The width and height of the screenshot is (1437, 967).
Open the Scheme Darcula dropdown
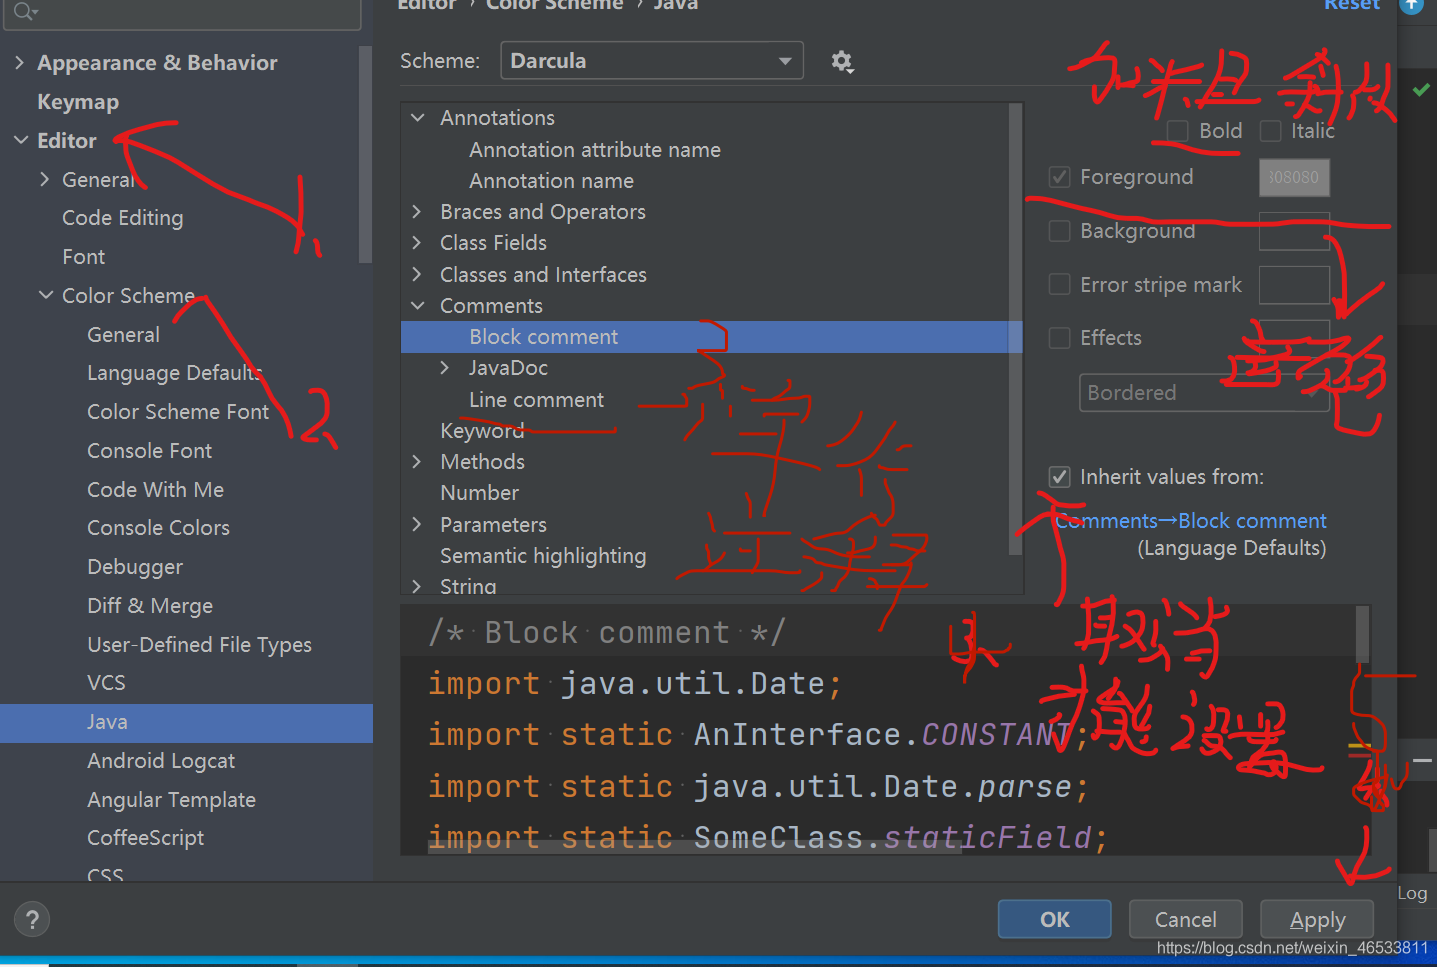(651, 61)
